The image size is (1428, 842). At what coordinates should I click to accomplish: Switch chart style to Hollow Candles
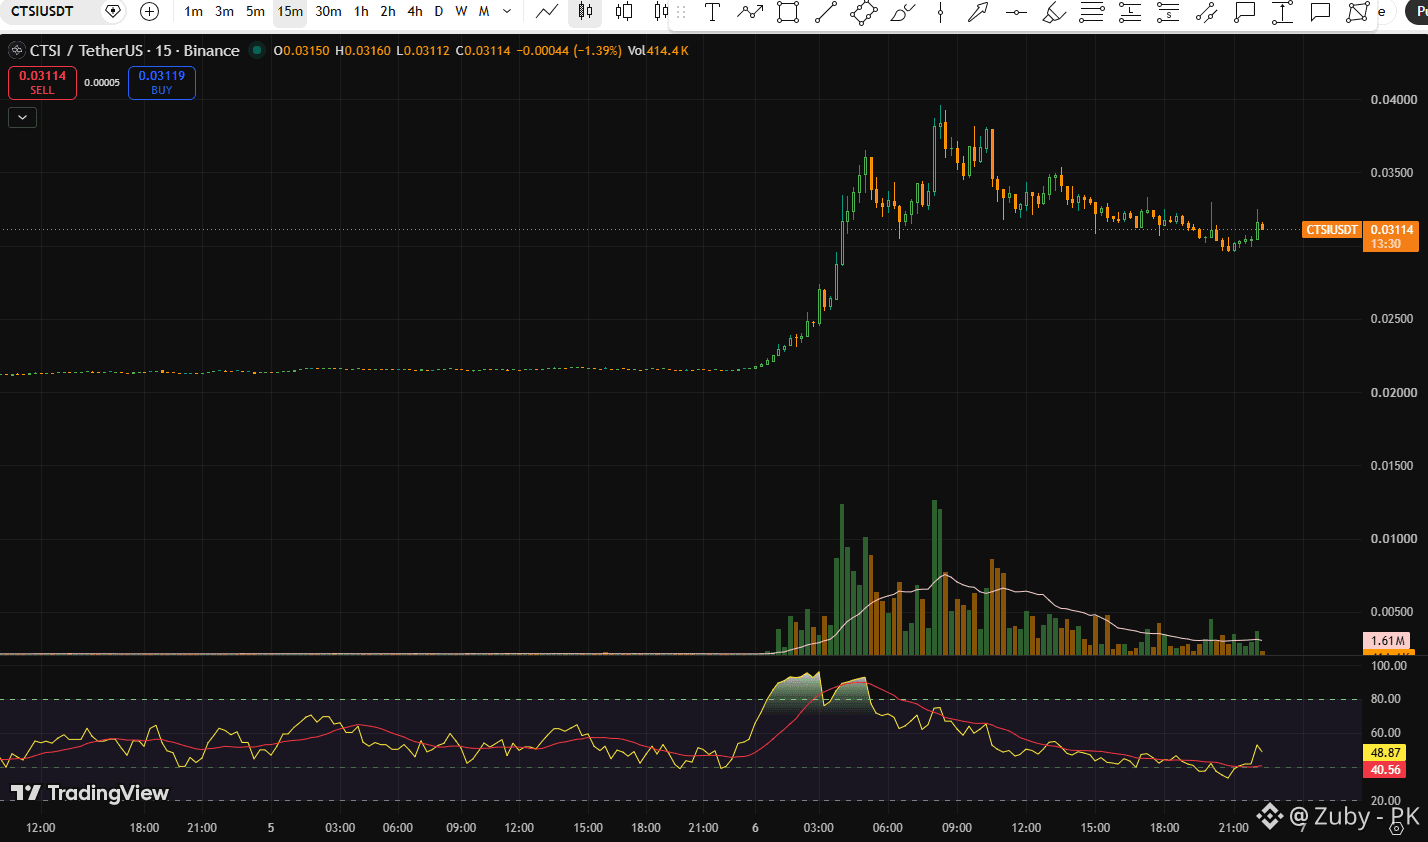pos(624,12)
